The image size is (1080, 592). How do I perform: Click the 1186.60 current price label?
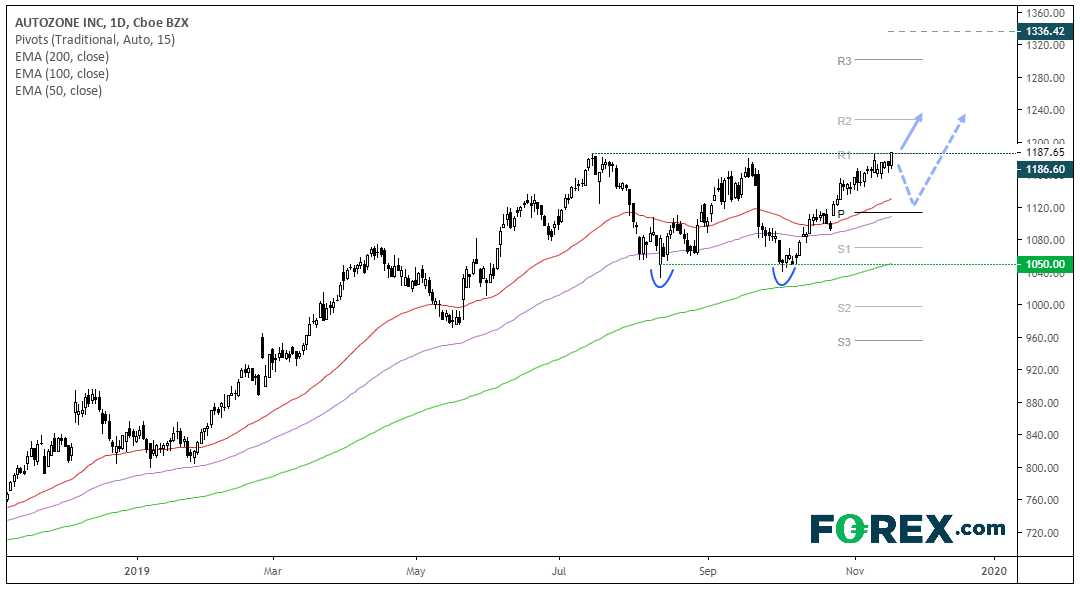[1045, 169]
